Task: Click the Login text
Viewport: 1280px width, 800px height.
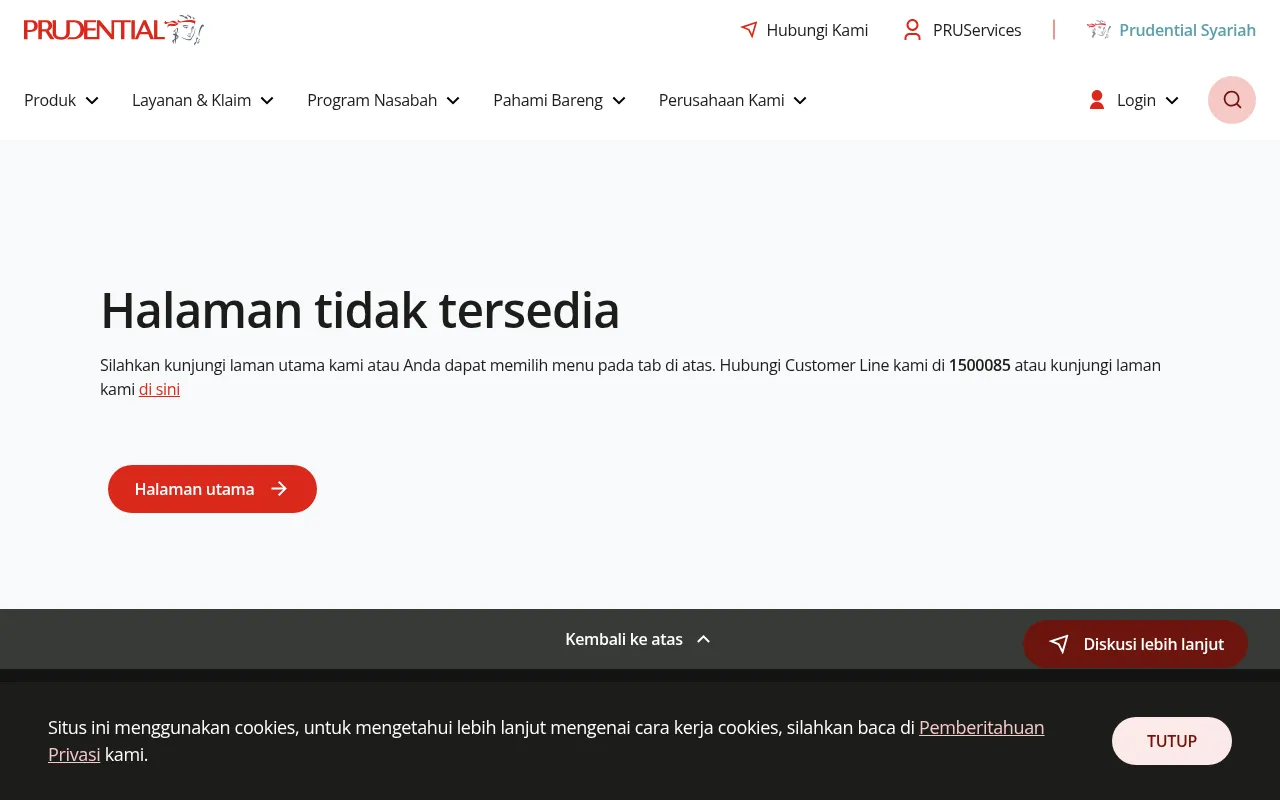Action: [x=1136, y=100]
